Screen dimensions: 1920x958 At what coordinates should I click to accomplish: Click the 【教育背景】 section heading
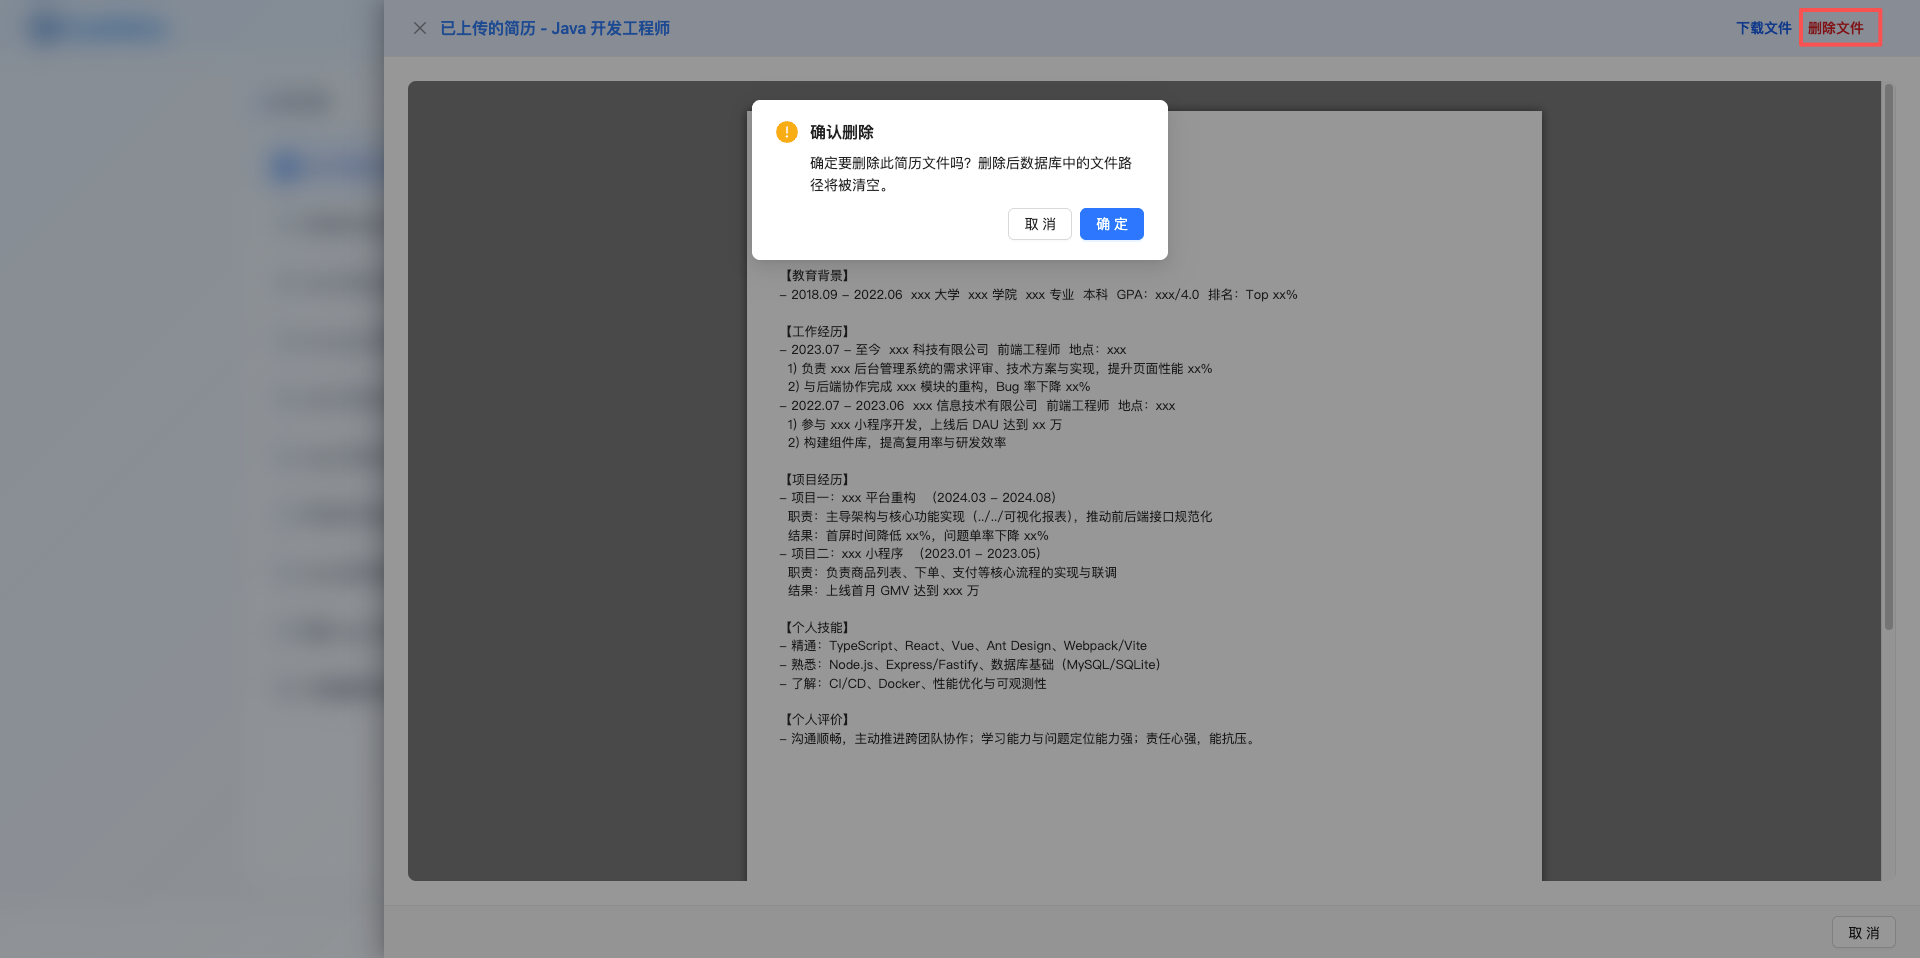(x=817, y=275)
